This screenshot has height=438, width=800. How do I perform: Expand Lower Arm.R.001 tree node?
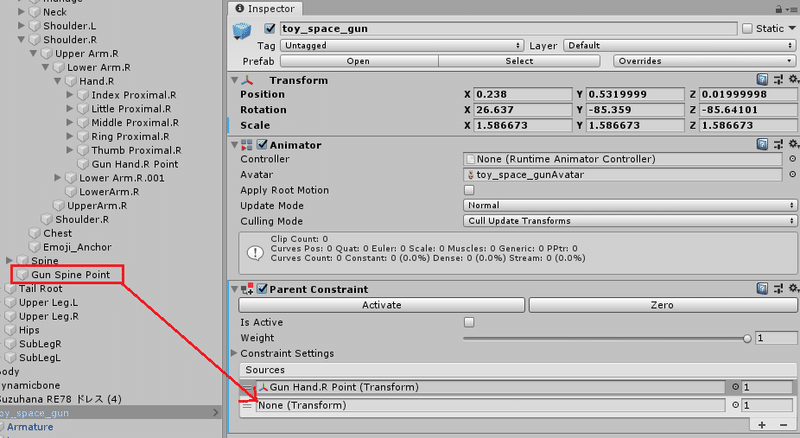coord(58,178)
